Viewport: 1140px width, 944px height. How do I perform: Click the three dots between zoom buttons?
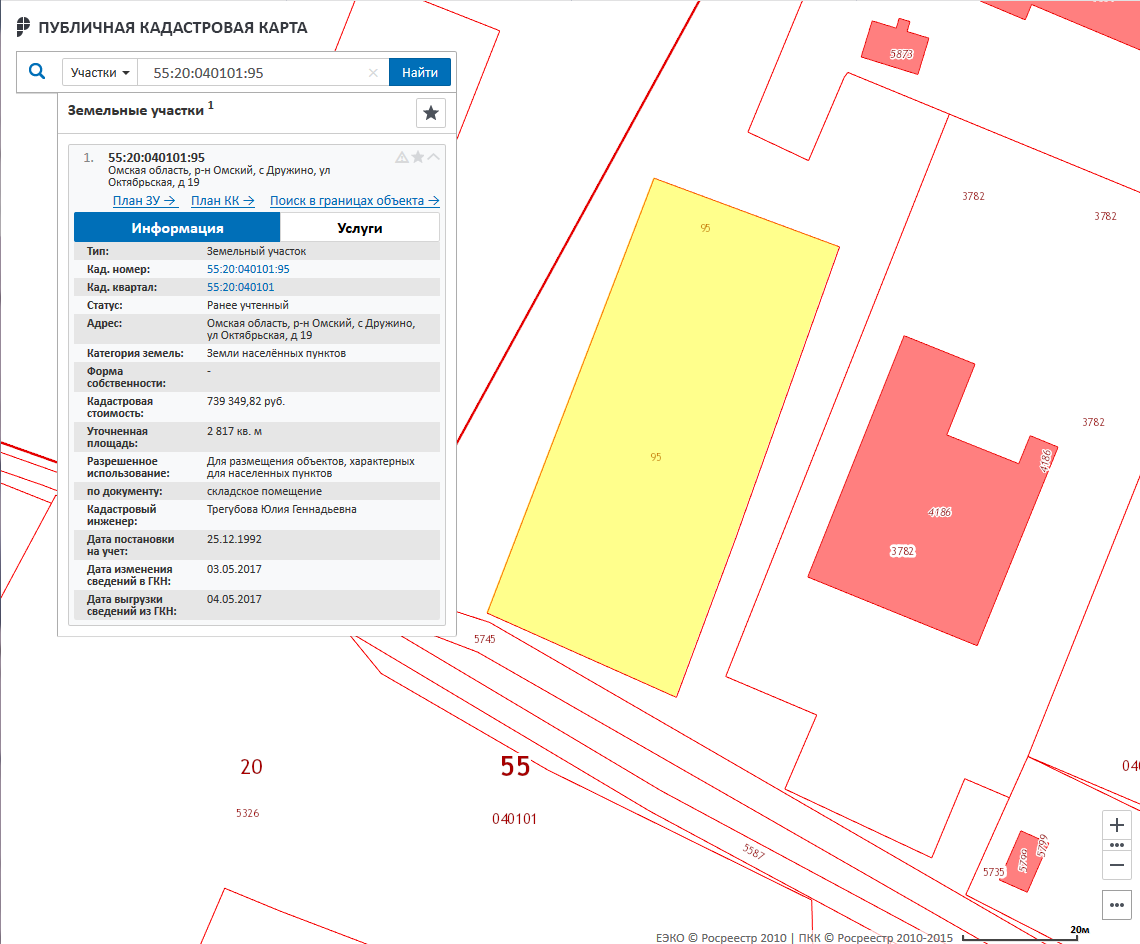(1118, 845)
